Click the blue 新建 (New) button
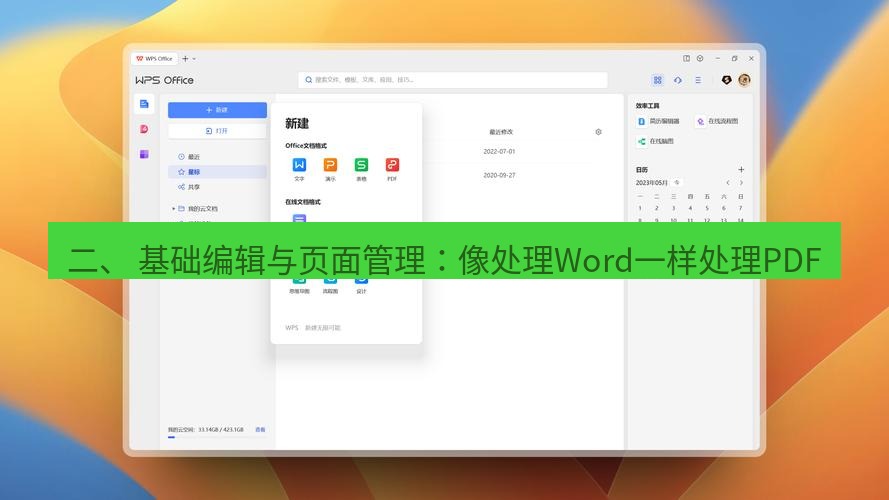The height and width of the screenshot is (500, 889). click(x=217, y=110)
